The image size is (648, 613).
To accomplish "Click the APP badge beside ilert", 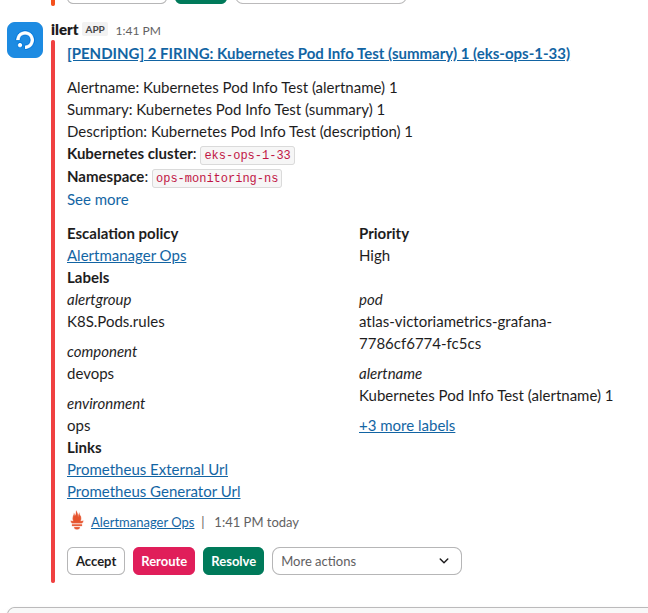I will [x=95, y=30].
